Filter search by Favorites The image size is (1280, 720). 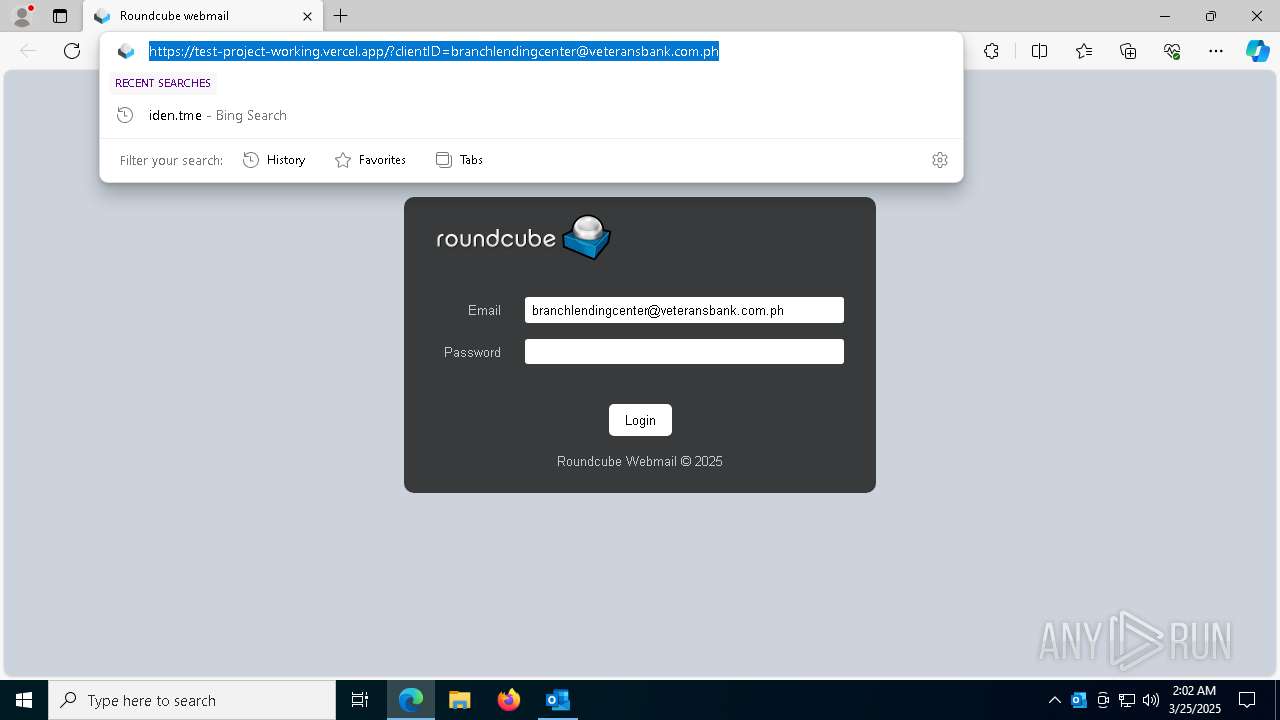[x=370, y=160]
